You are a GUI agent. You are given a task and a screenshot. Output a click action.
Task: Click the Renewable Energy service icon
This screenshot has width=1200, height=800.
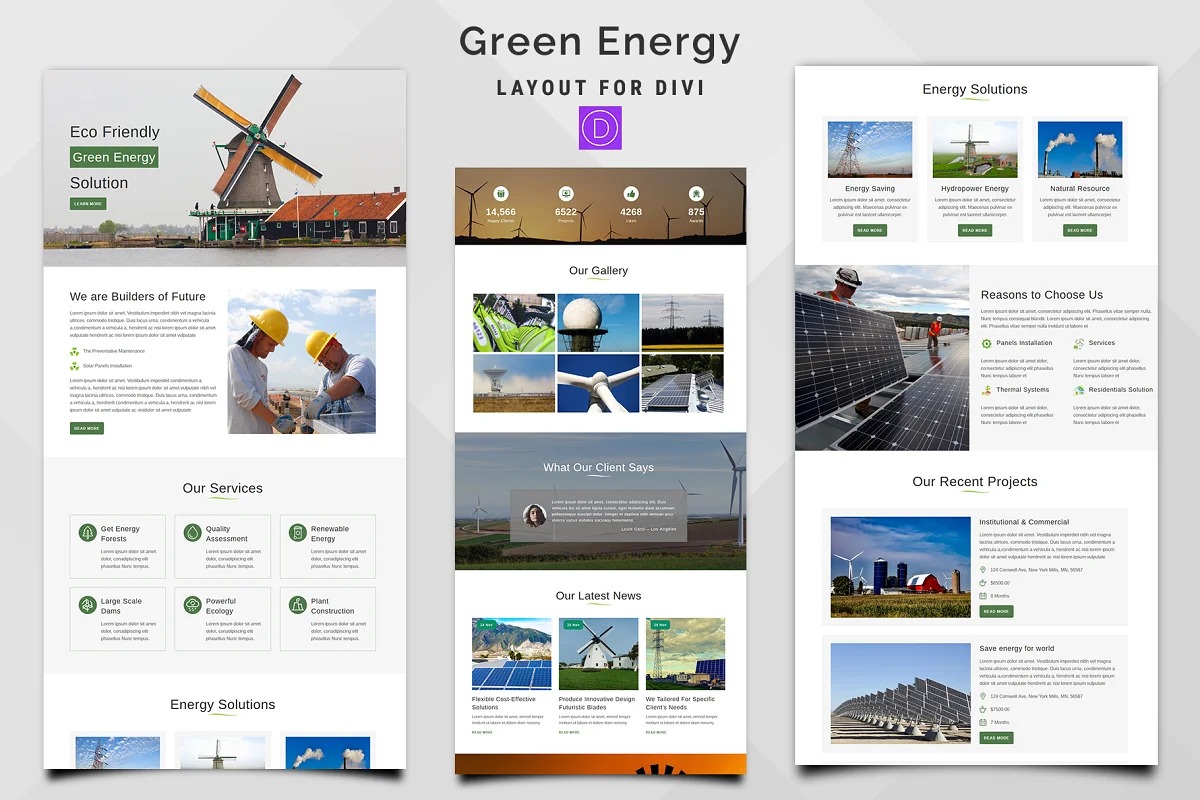pos(297,533)
